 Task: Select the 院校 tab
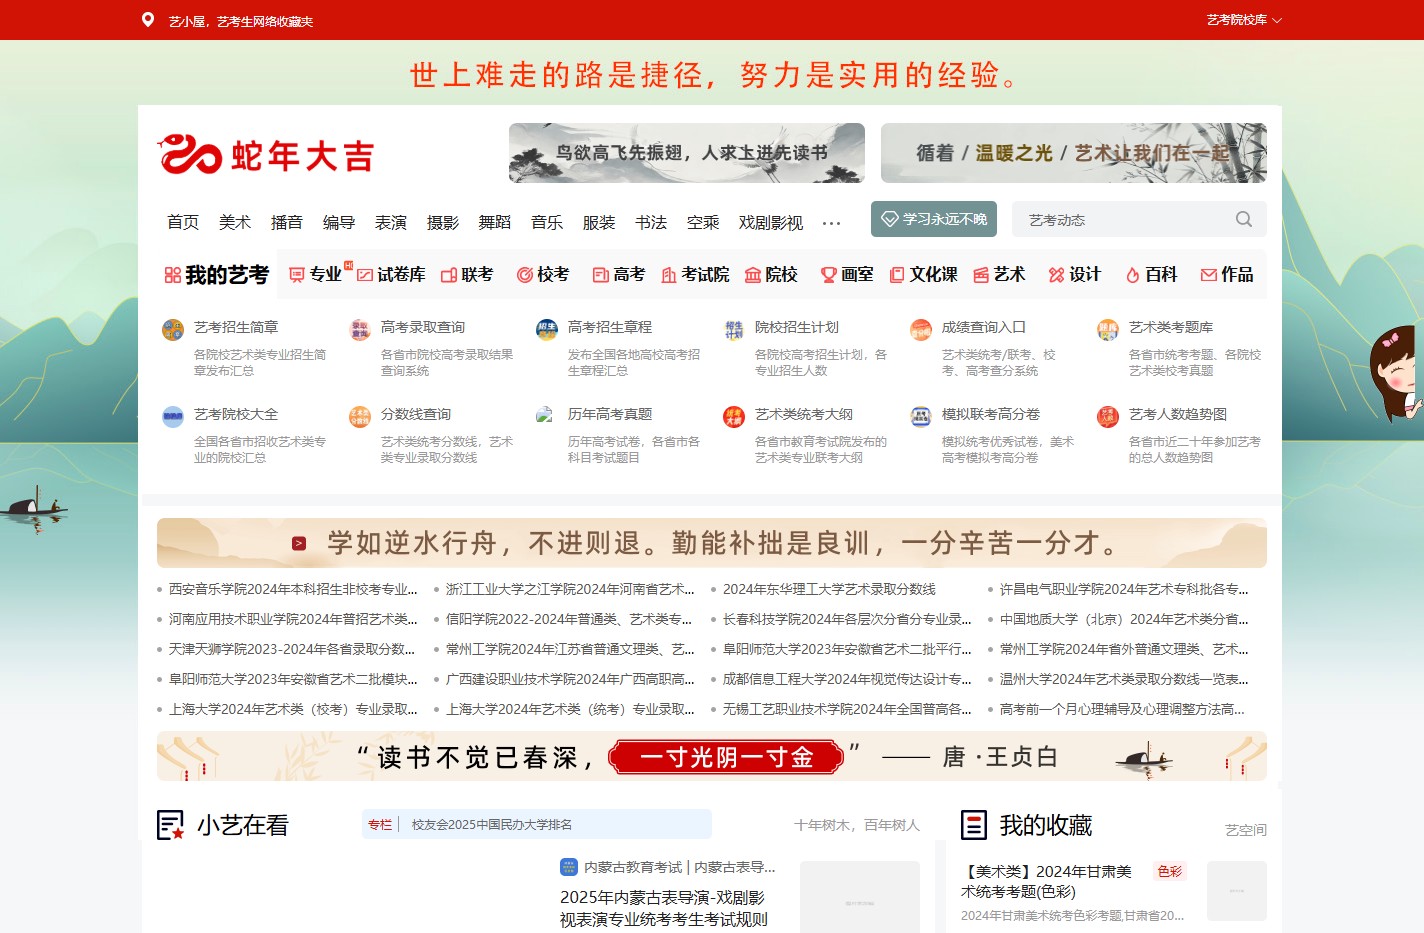771,274
